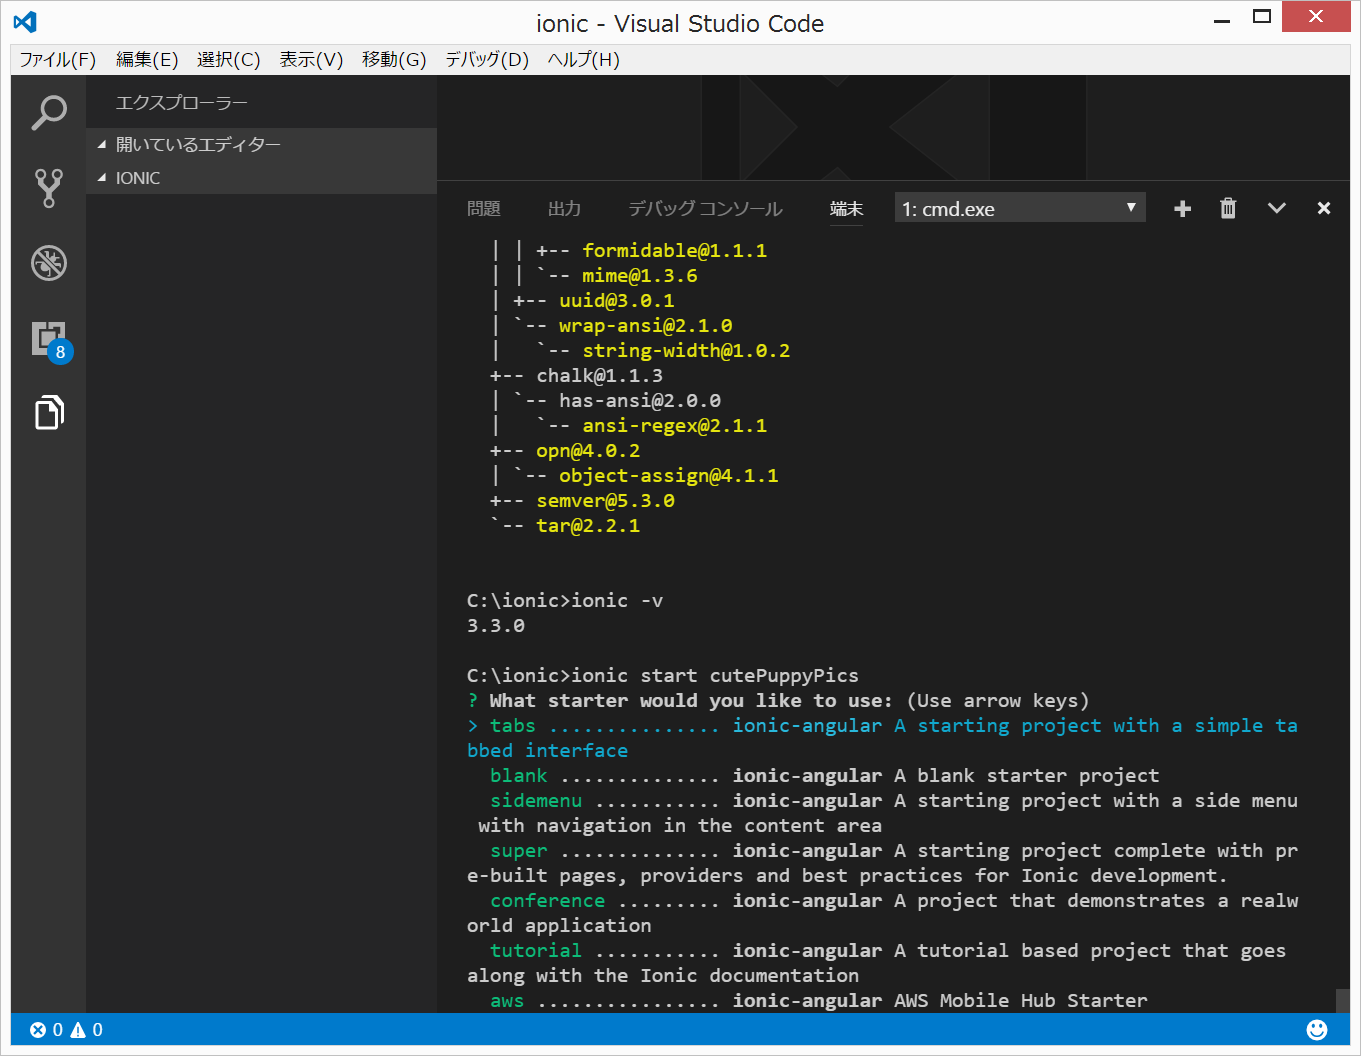Open the cmd.exe terminal selector dropdown

(1019, 208)
